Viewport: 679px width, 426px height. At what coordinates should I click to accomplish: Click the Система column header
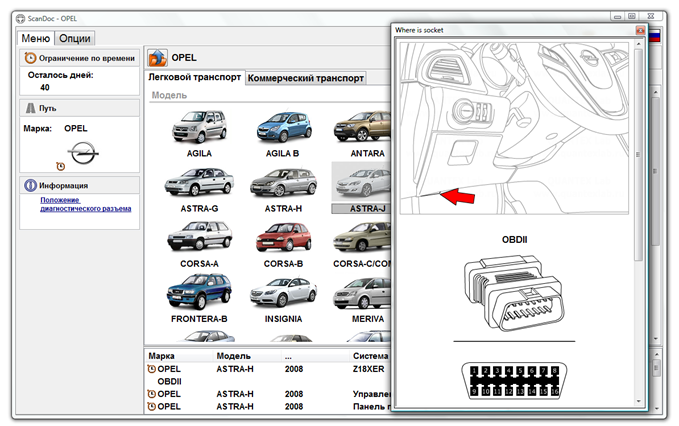coord(370,356)
